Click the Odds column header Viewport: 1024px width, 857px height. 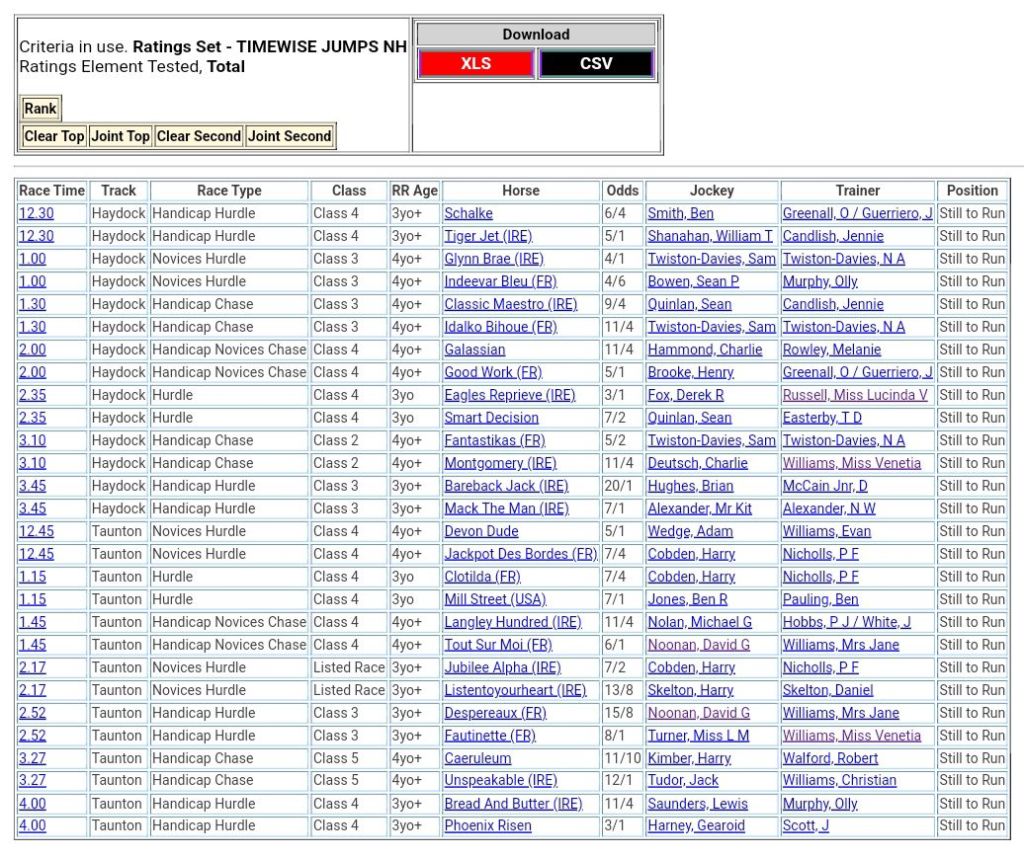(622, 190)
